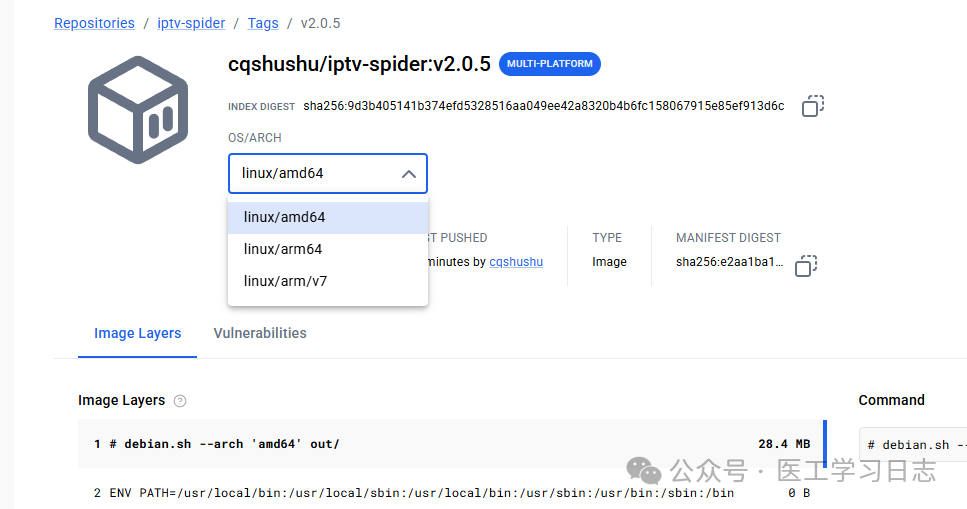
Task: Click the blue layer size bar indicator
Action: (x=825, y=444)
